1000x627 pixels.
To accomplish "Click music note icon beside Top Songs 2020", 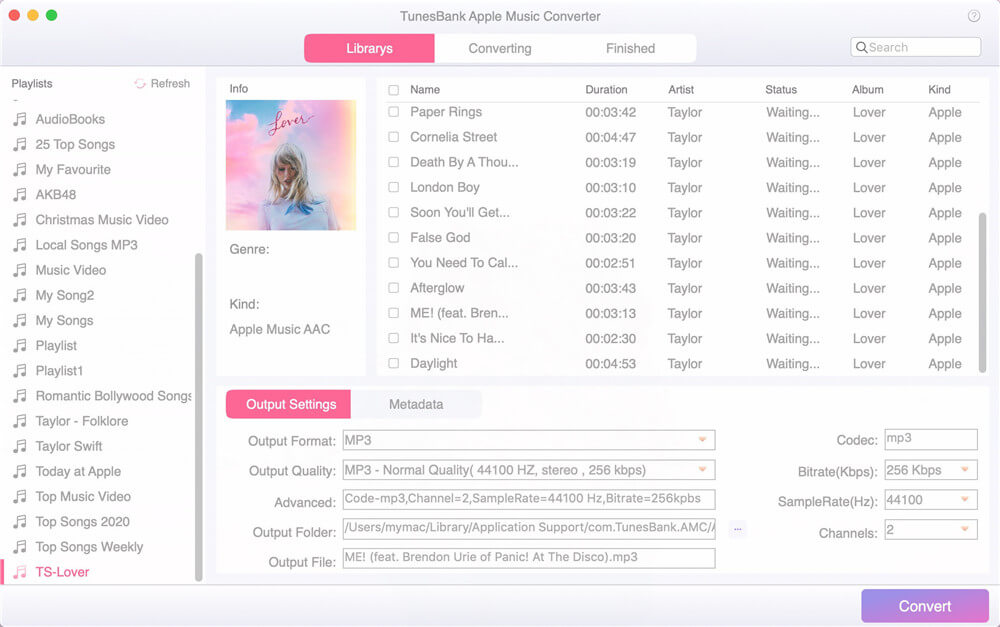I will [x=20, y=522].
